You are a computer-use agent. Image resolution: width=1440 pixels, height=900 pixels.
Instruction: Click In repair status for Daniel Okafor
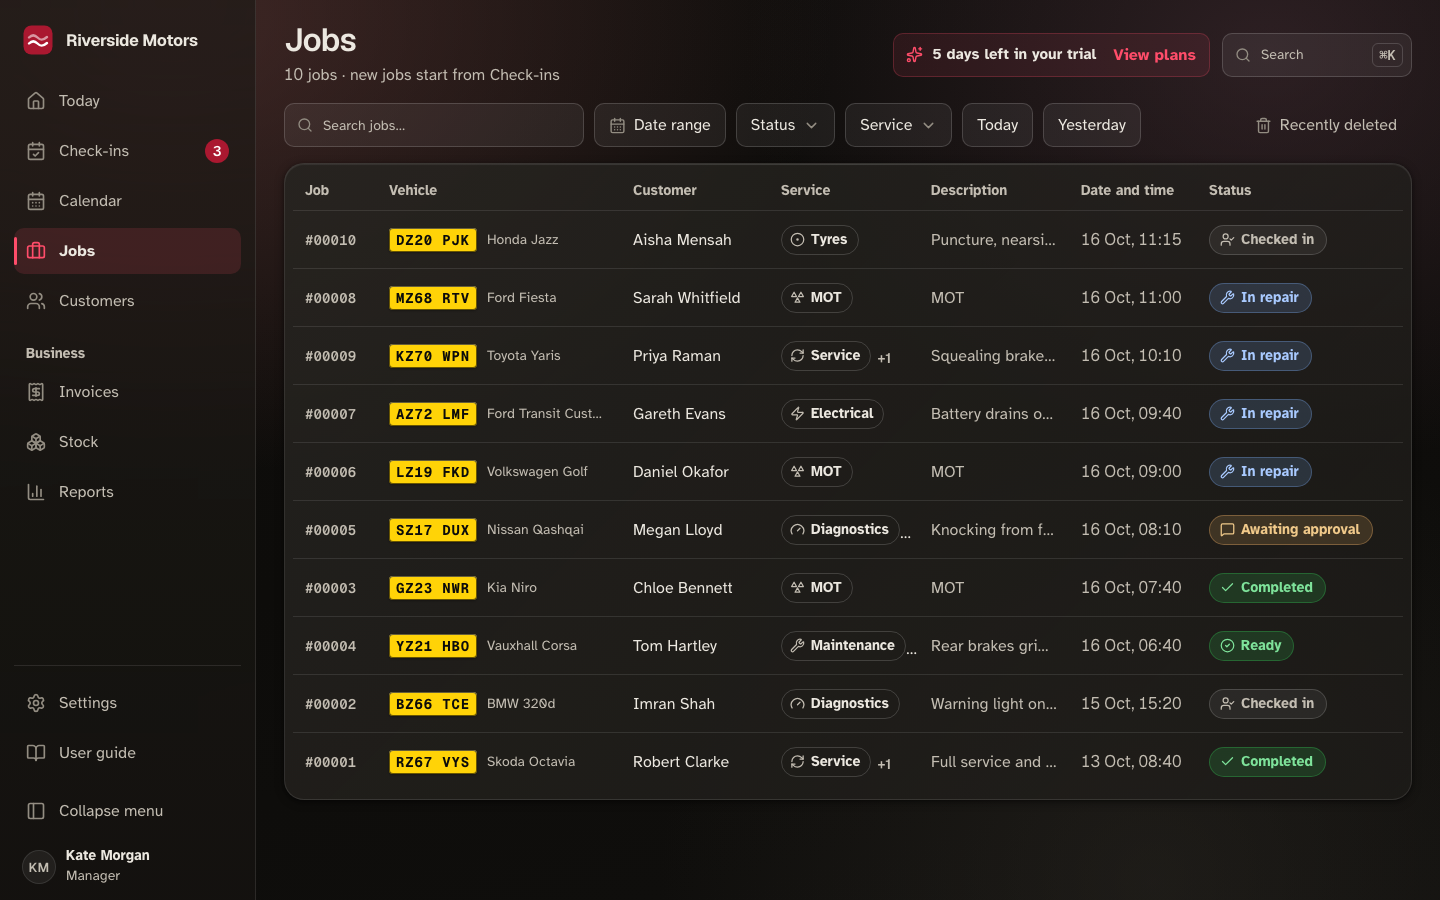(1260, 472)
